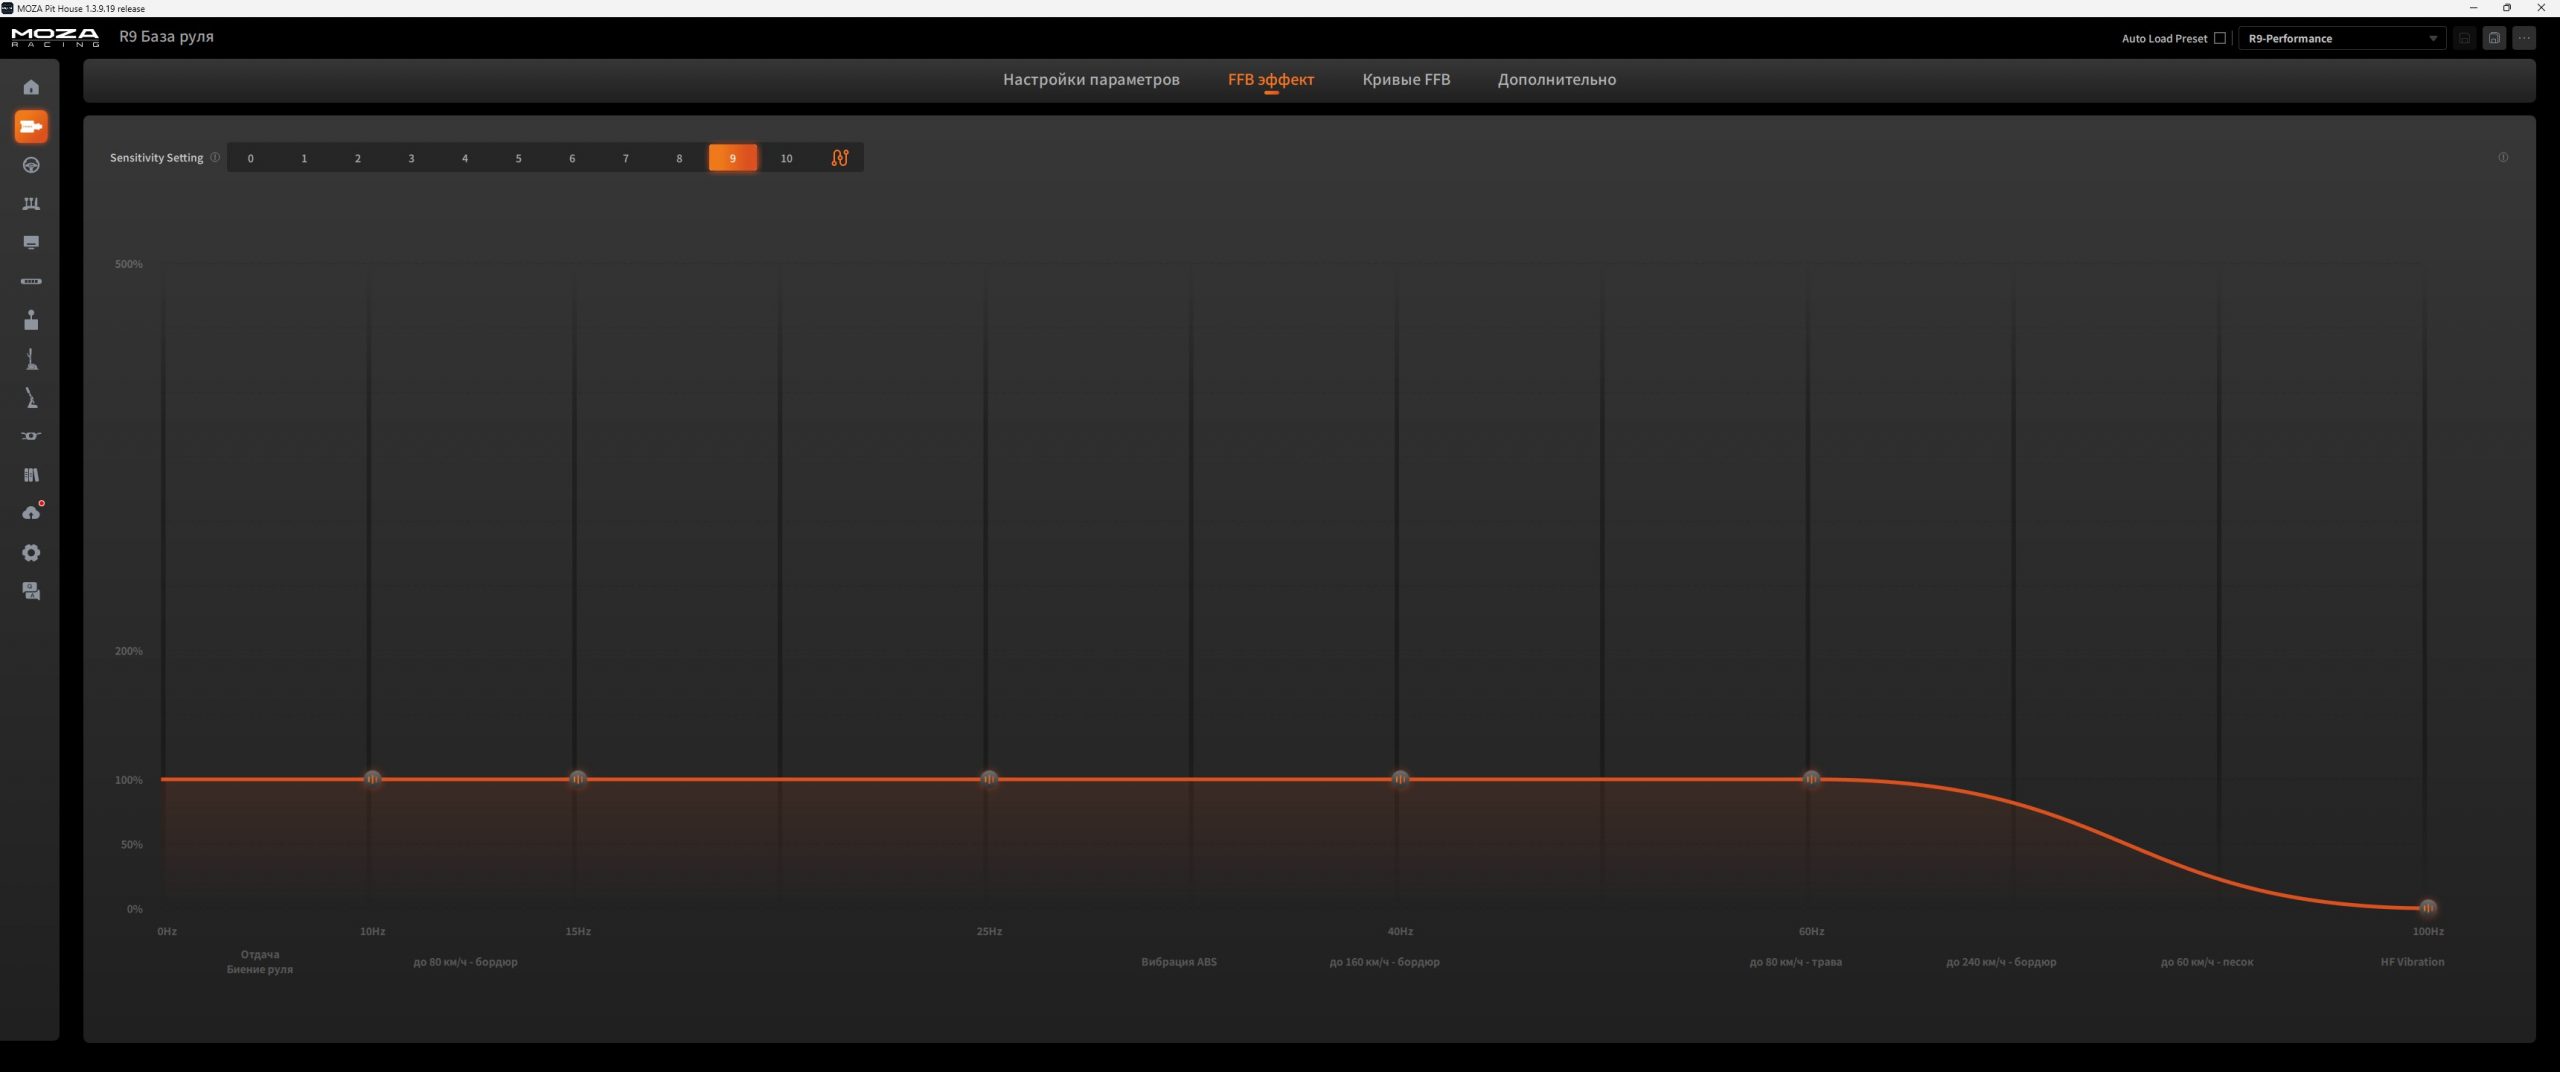Click the R9 База руля title text
This screenshot has height=1072, width=2560.
point(166,37)
